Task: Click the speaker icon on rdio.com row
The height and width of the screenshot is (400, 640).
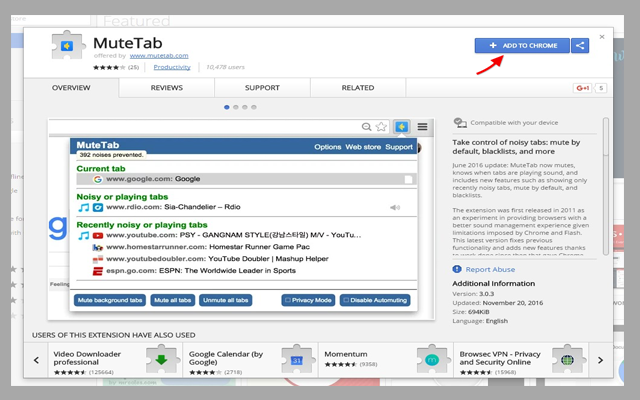Action: click(395, 208)
